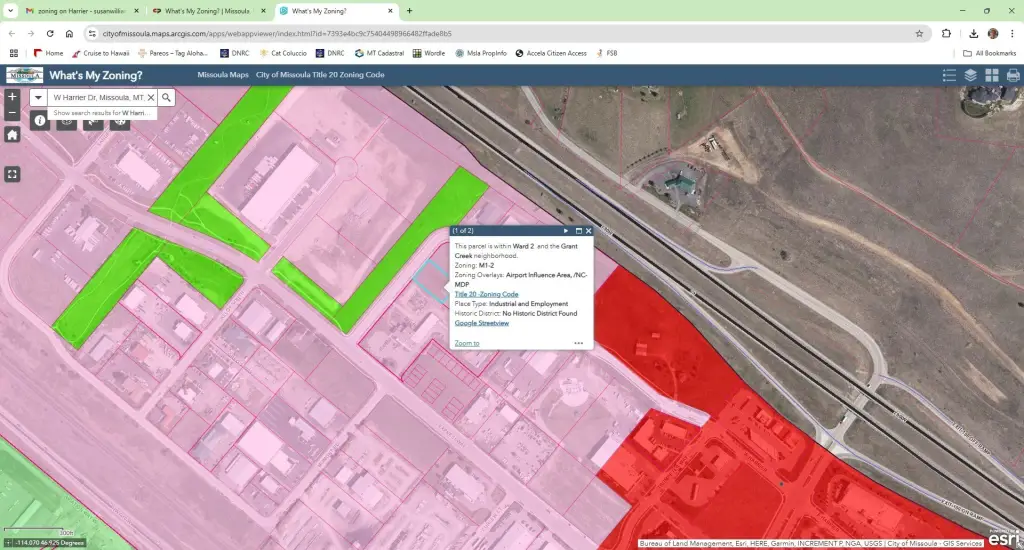Screen dimensions: 1024x550
Task: Click the Print widget icon
Action: 1013,75
